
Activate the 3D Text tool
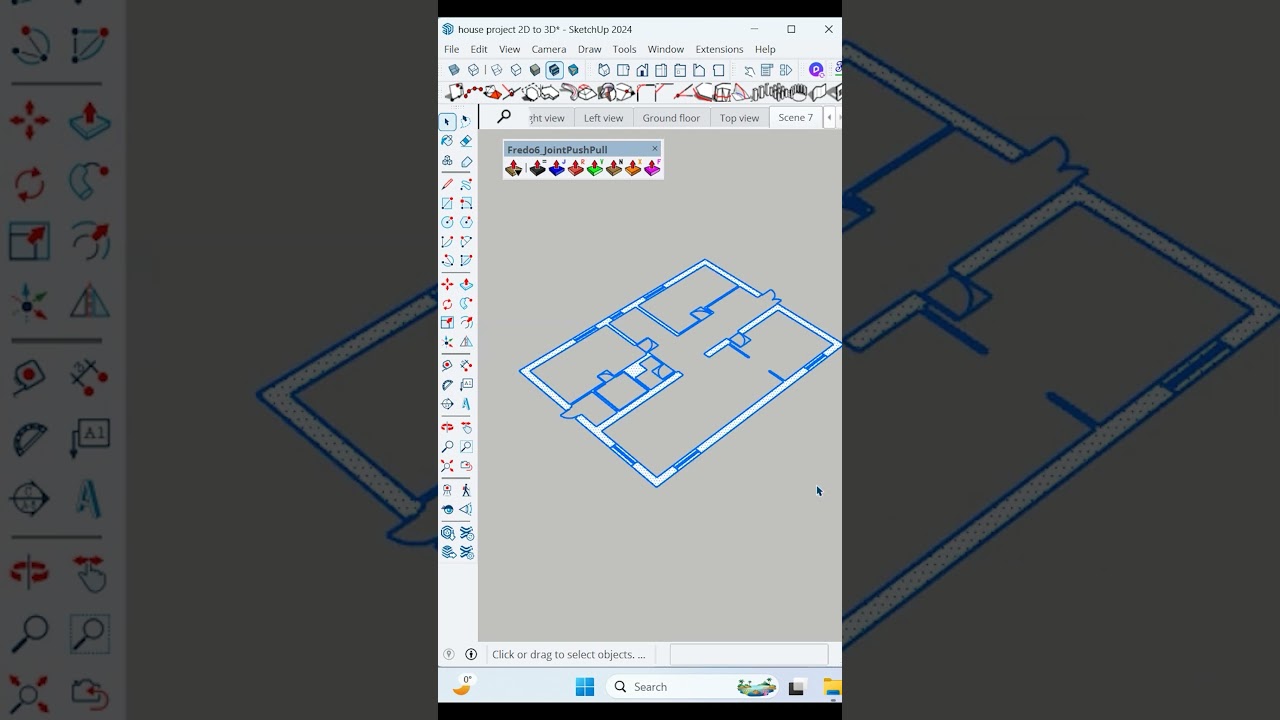[x=466, y=404]
